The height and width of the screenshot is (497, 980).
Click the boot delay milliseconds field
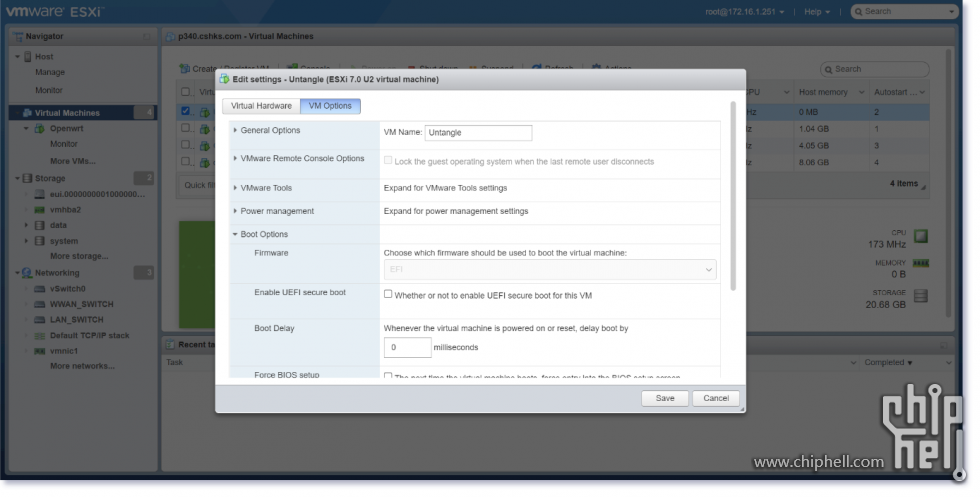pyautogui.click(x=408, y=348)
